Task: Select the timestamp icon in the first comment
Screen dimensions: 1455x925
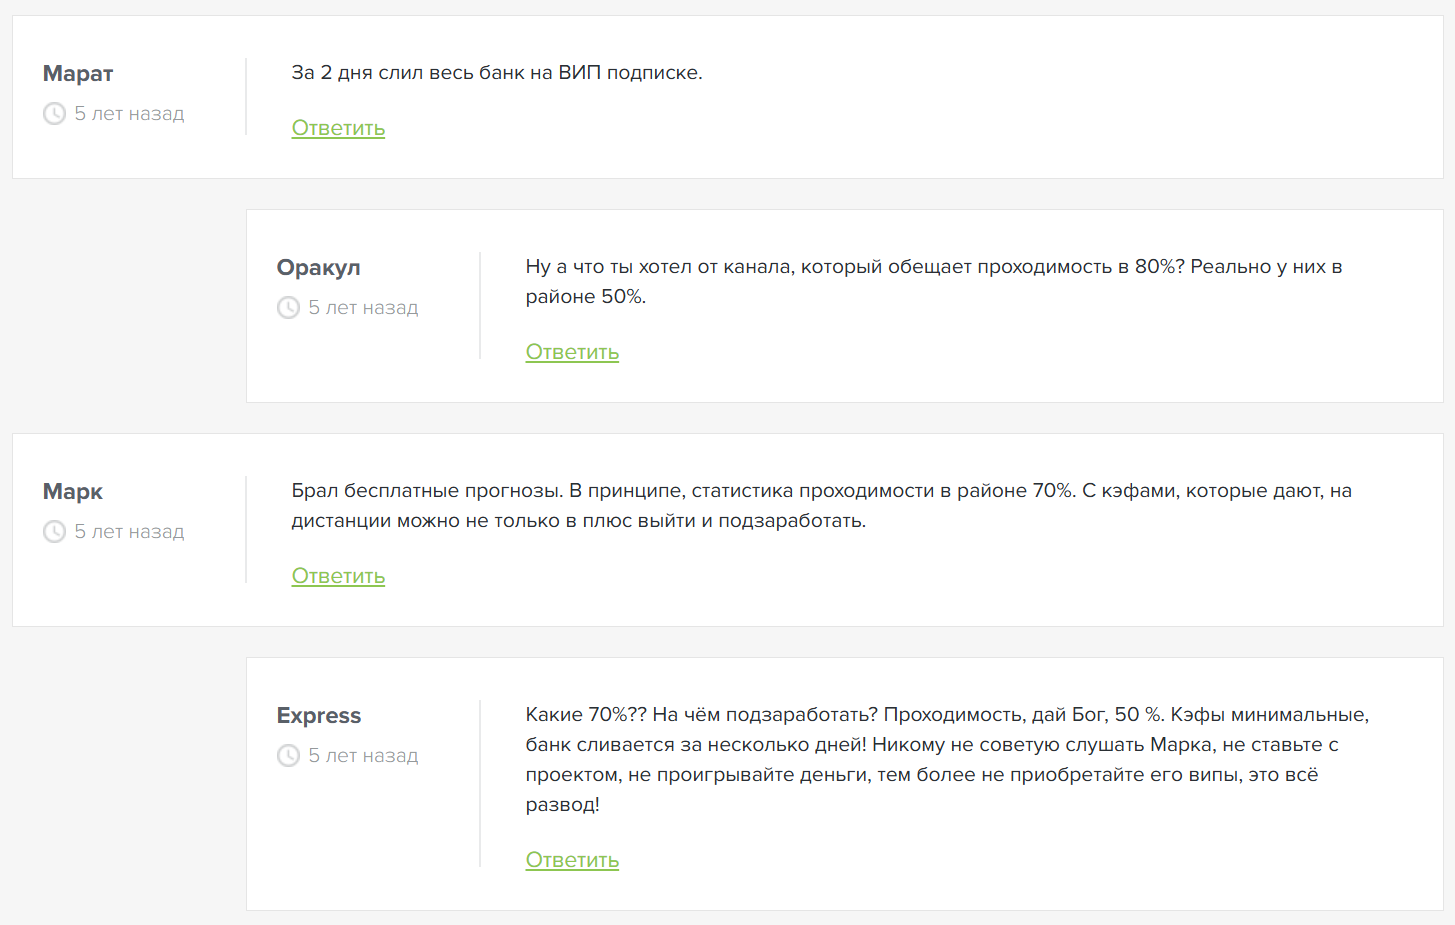Action: pos(54,113)
